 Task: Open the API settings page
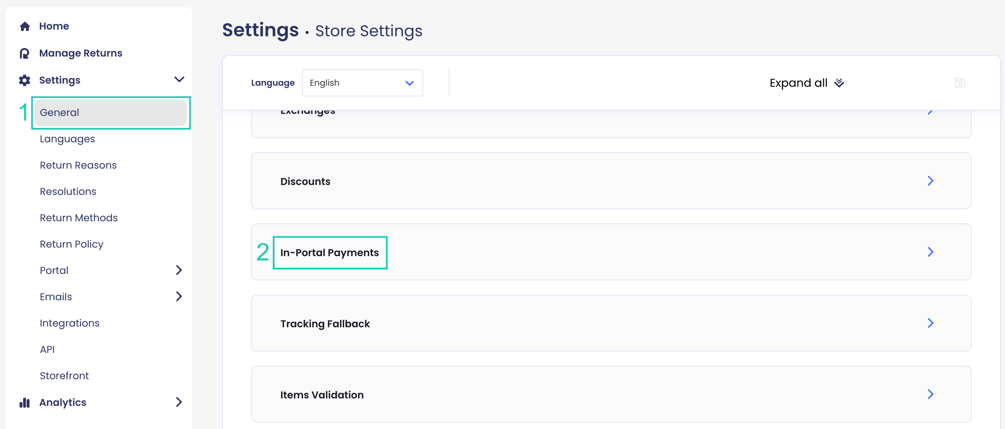(x=47, y=349)
